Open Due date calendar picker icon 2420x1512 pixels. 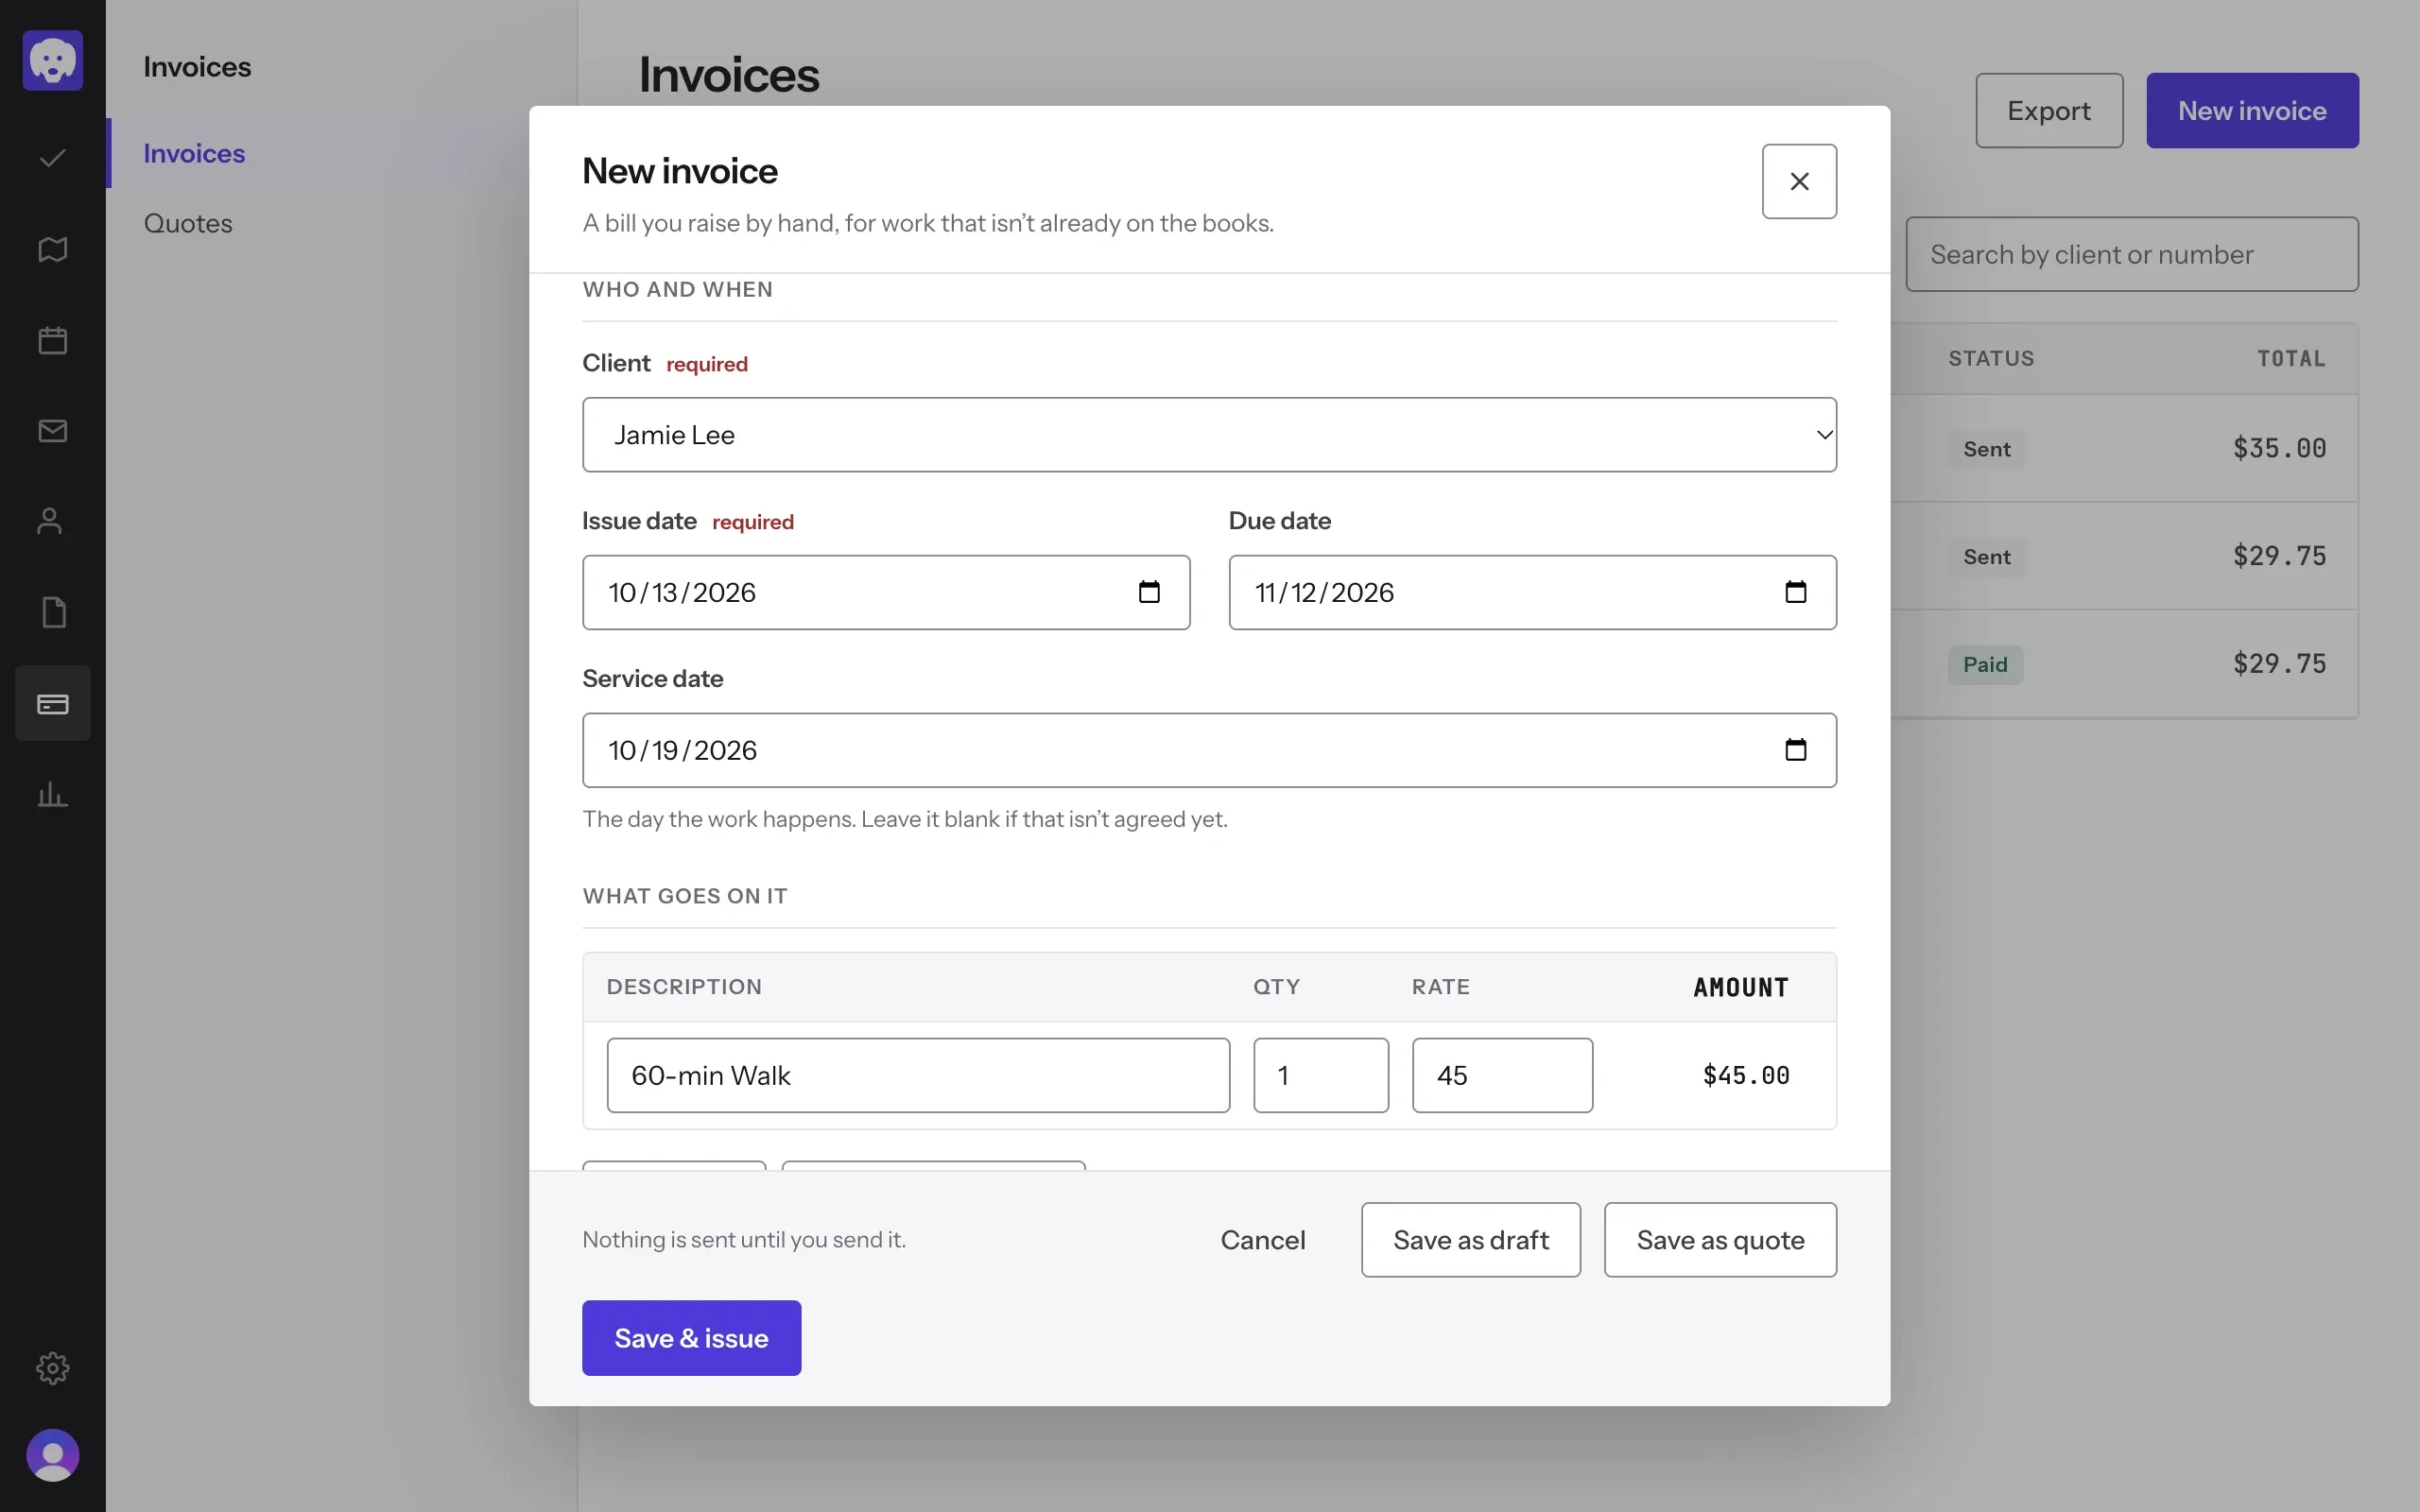1795,592
